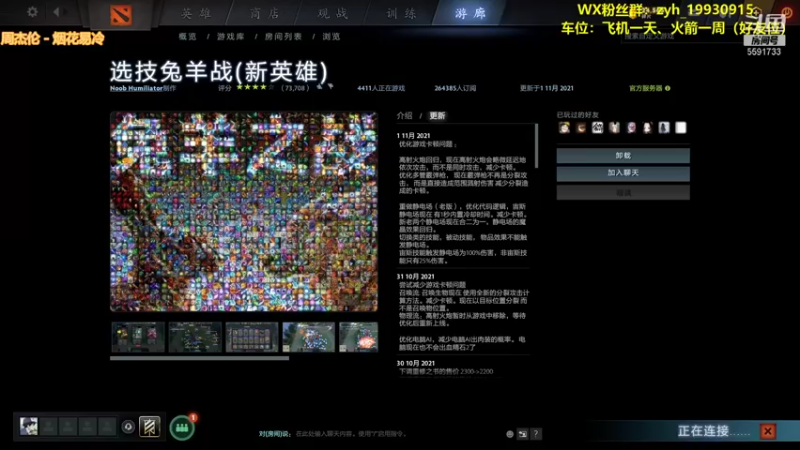Cancel 正在连接 with the red X
The width and height of the screenshot is (800, 450).
click(768, 432)
